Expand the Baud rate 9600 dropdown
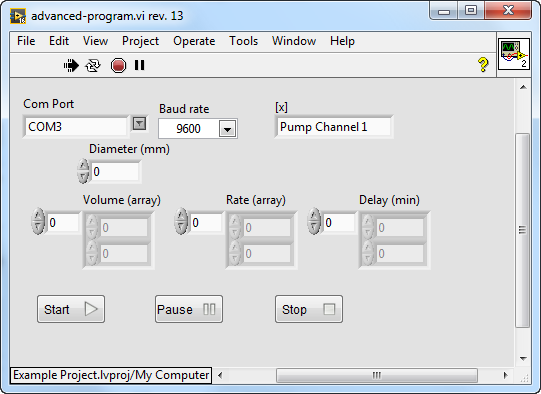The height and width of the screenshot is (394, 541). [x=227, y=129]
